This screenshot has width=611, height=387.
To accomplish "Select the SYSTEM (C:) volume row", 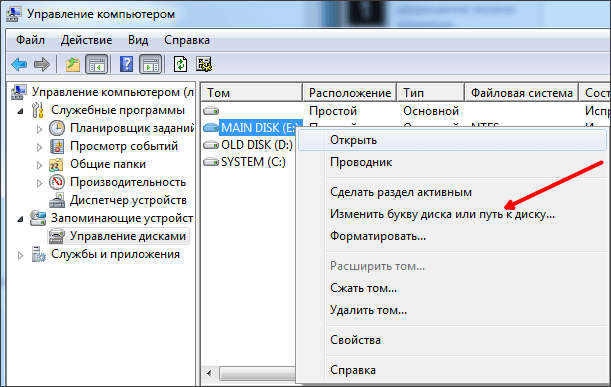I will 253,162.
